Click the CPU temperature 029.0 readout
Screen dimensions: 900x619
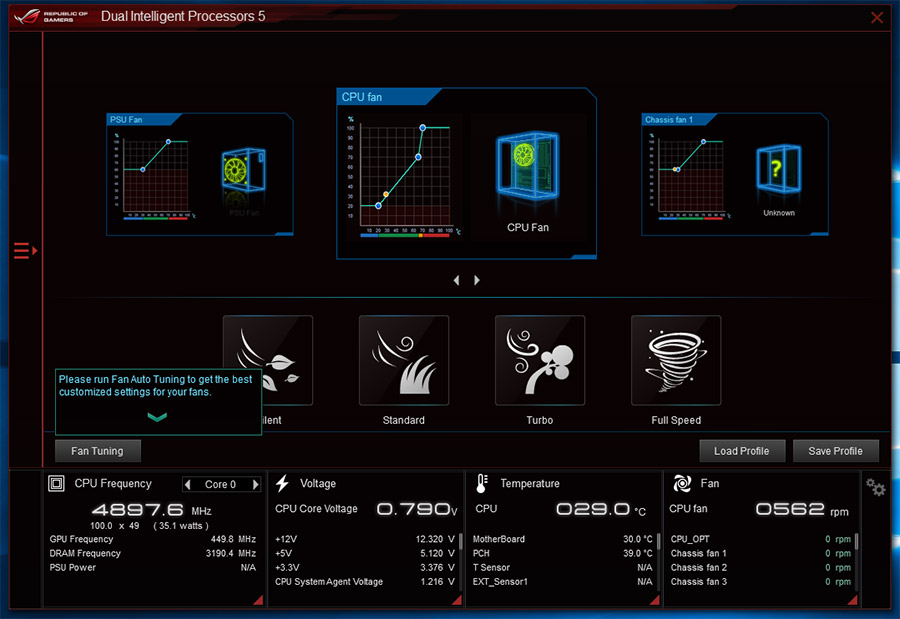(x=601, y=510)
